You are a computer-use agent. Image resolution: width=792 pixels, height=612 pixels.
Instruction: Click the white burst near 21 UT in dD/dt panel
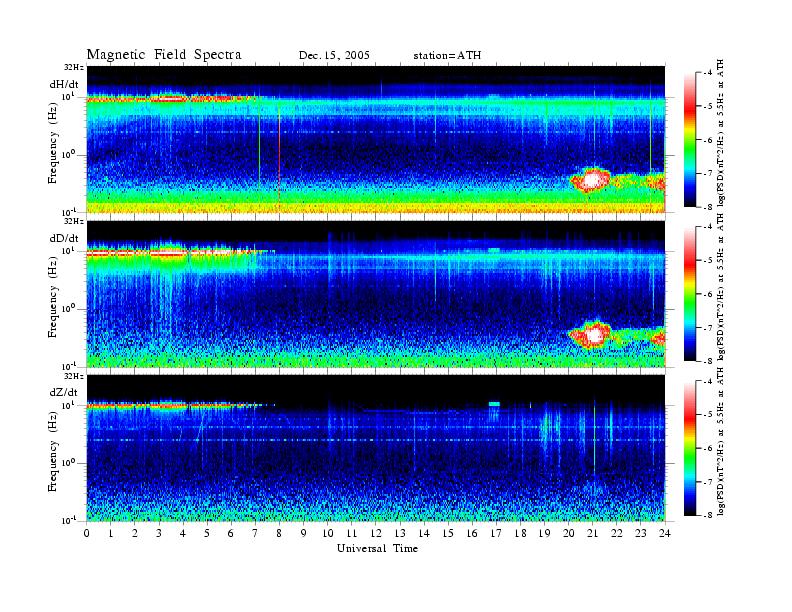pyautogui.click(x=595, y=334)
